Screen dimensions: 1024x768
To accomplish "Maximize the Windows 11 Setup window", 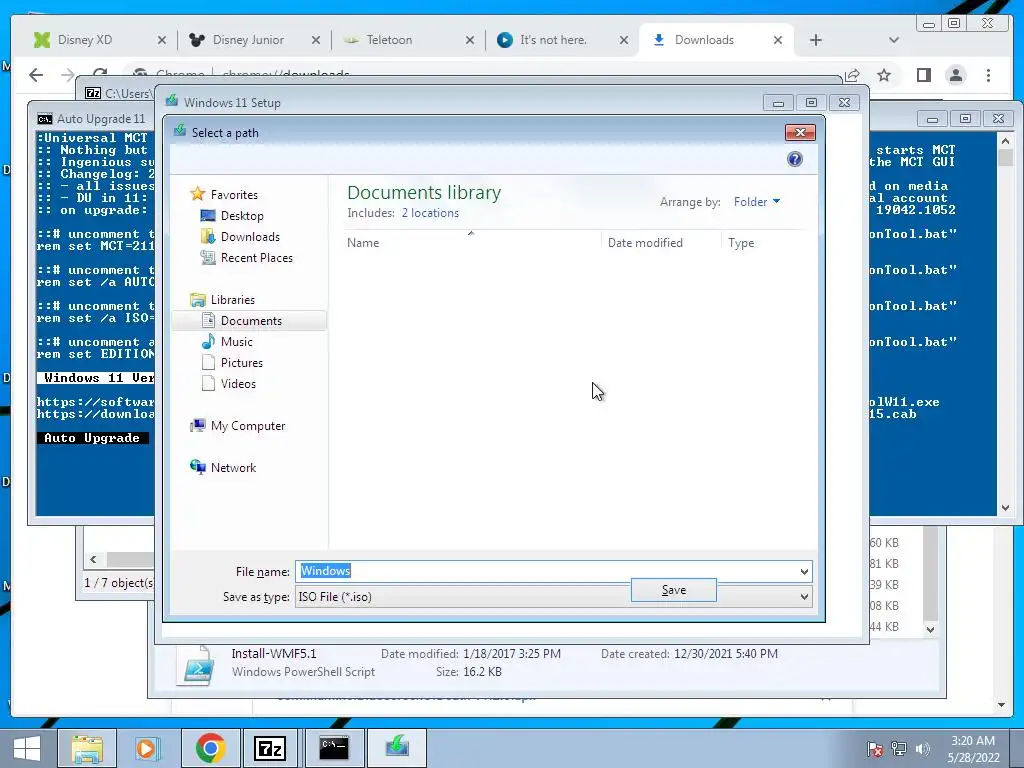I will tap(811, 103).
